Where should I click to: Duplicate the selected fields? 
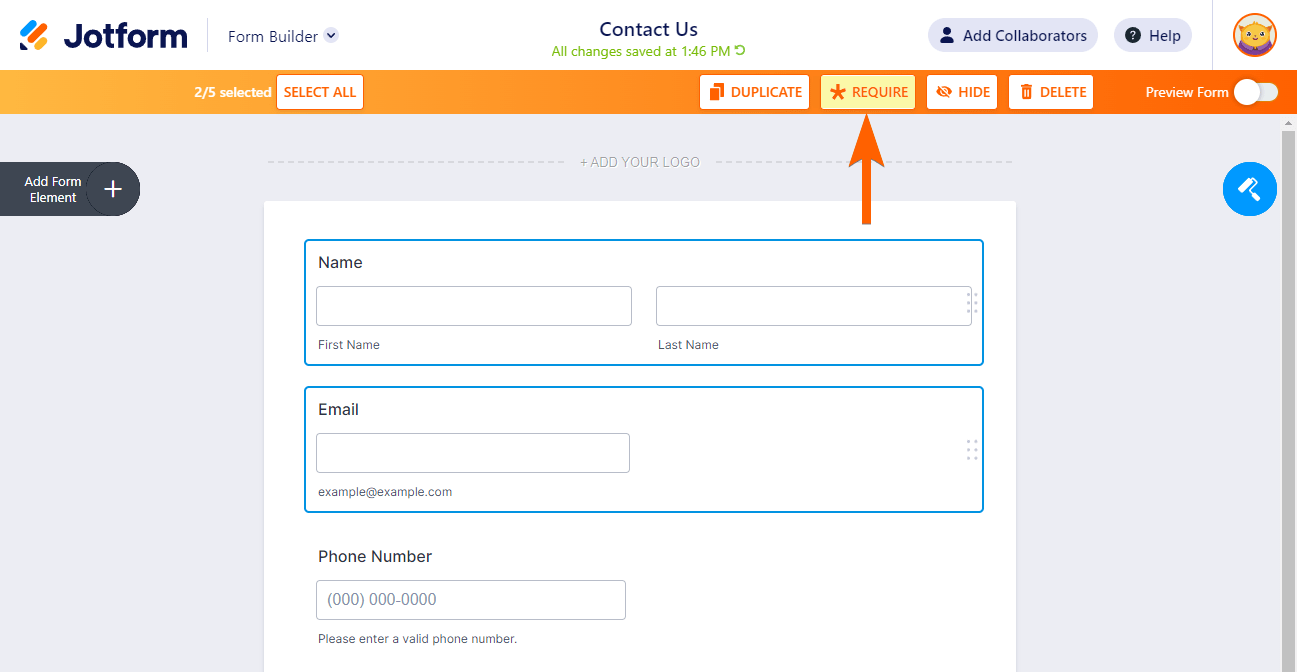755,92
